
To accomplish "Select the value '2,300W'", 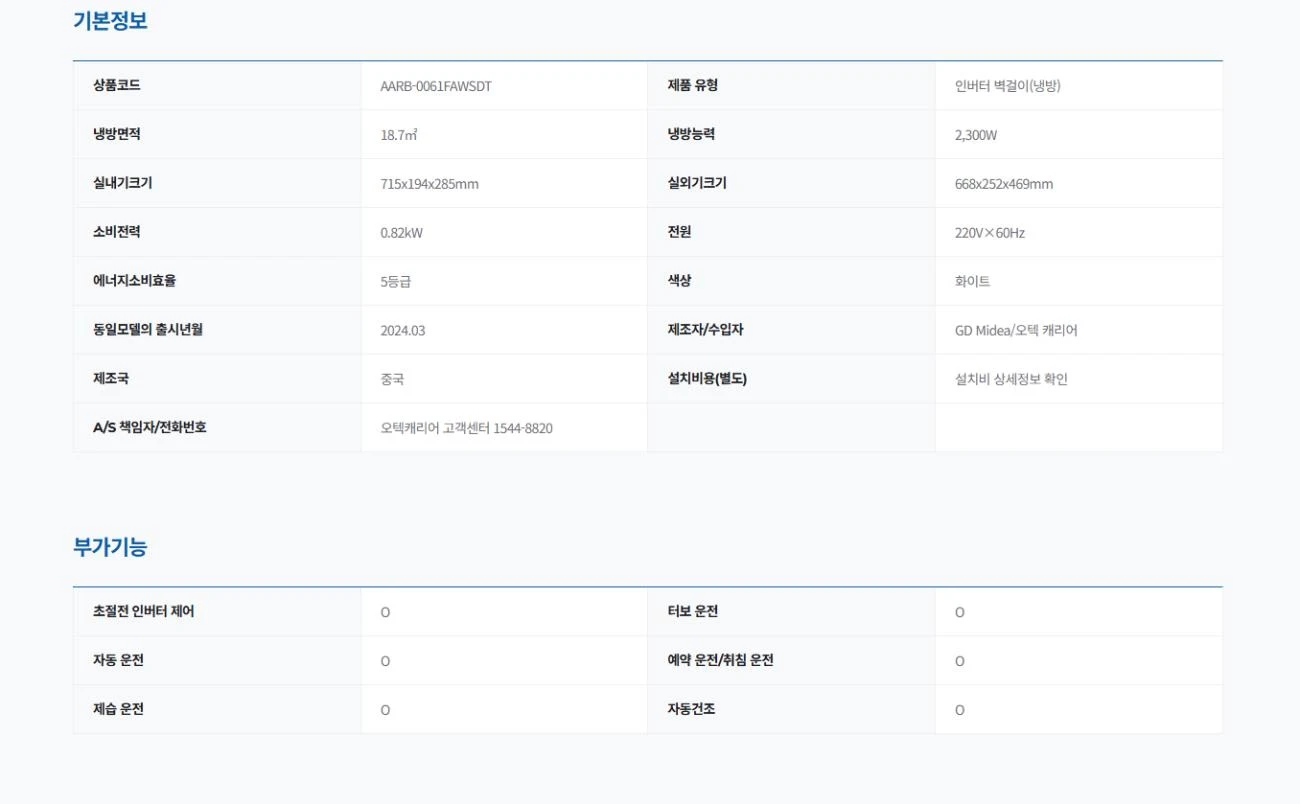I will [976, 135].
